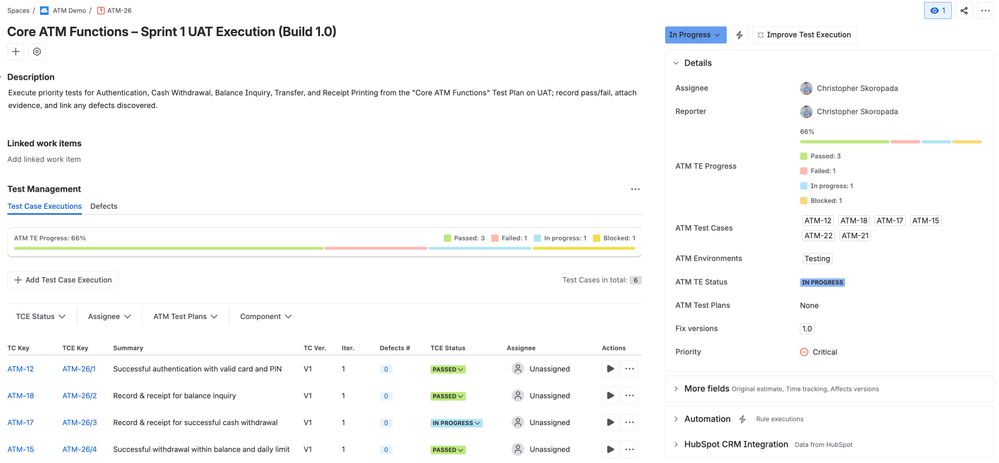Click unassigned avatar in ATM-12 row
Image resolution: width=999 pixels, height=463 pixels.
click(x=518, y=369)
